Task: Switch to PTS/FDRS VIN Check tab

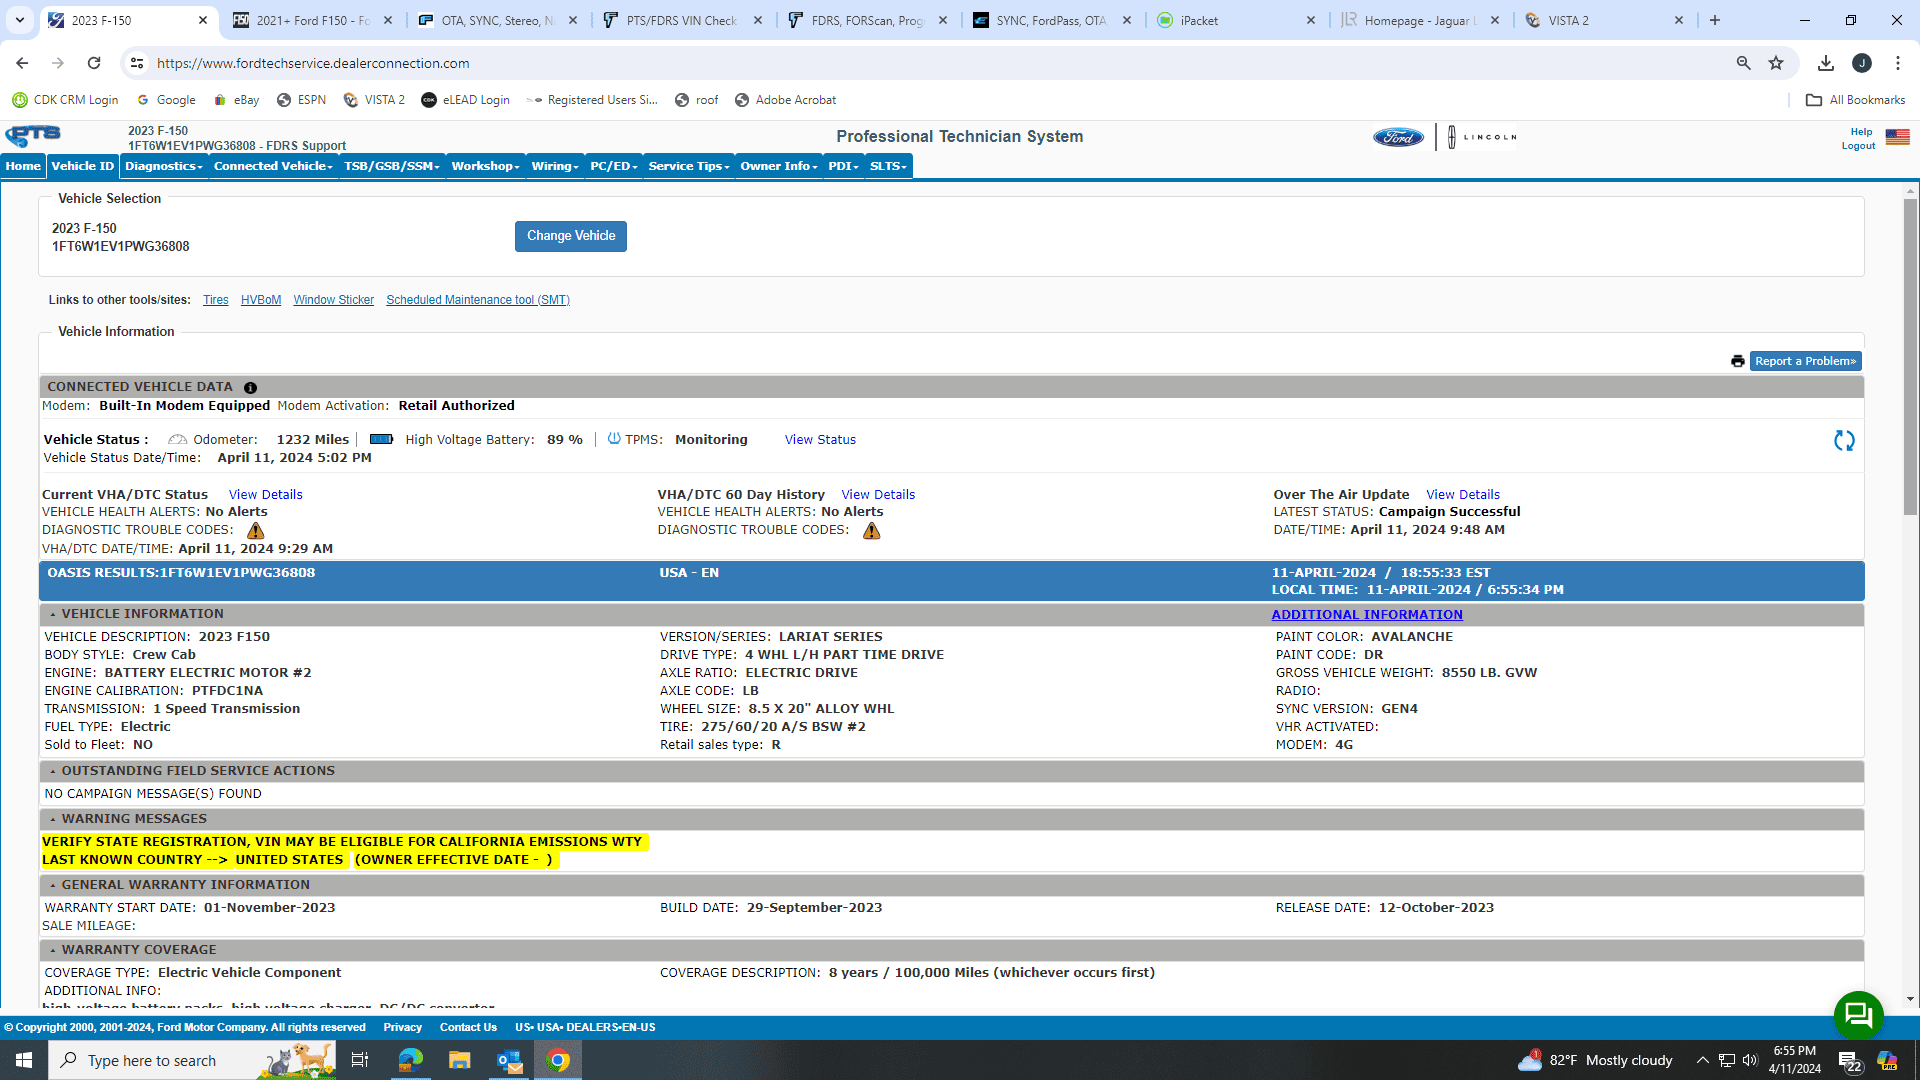Action: tap(682, 20)
